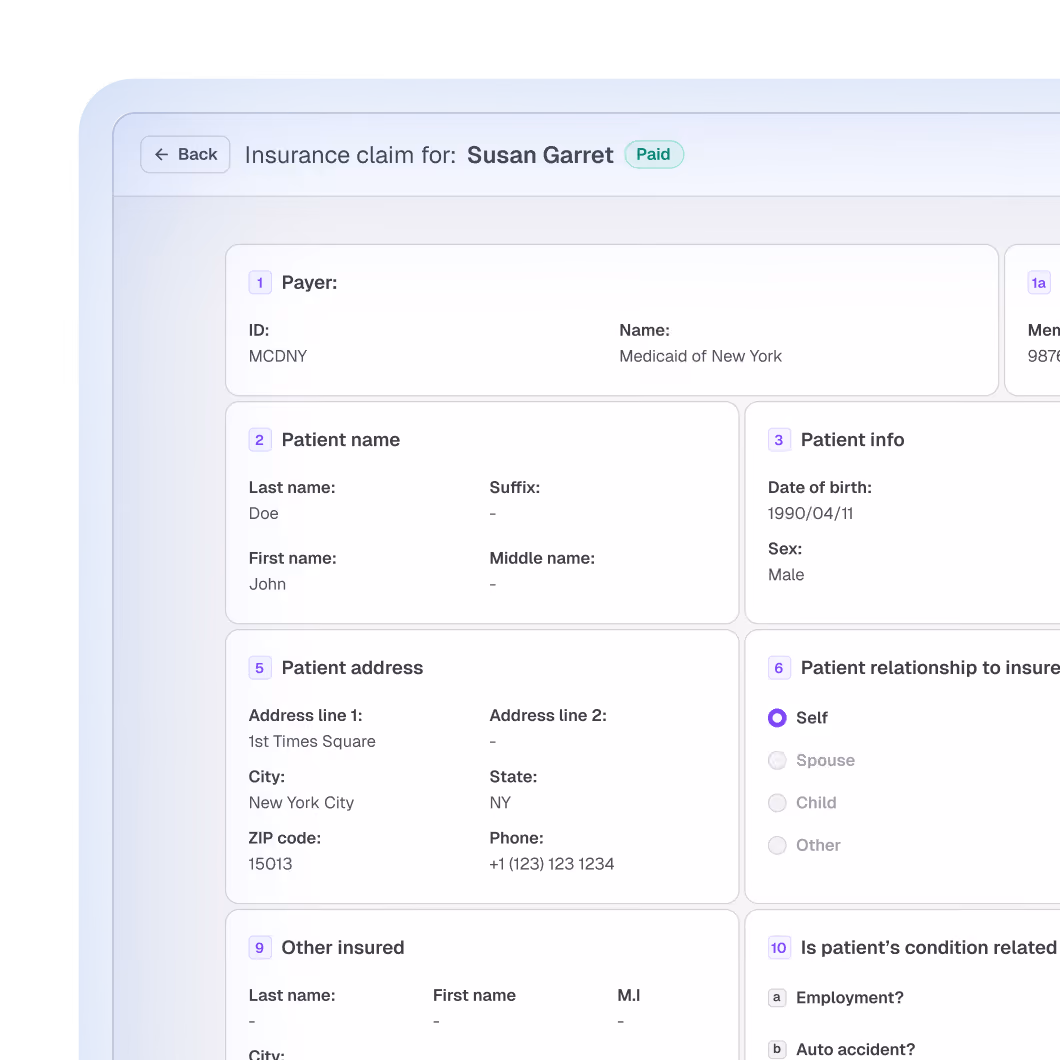Click payer ID value MCDNY
The image size is (1060, 1060).
click(x=278, y=356)
